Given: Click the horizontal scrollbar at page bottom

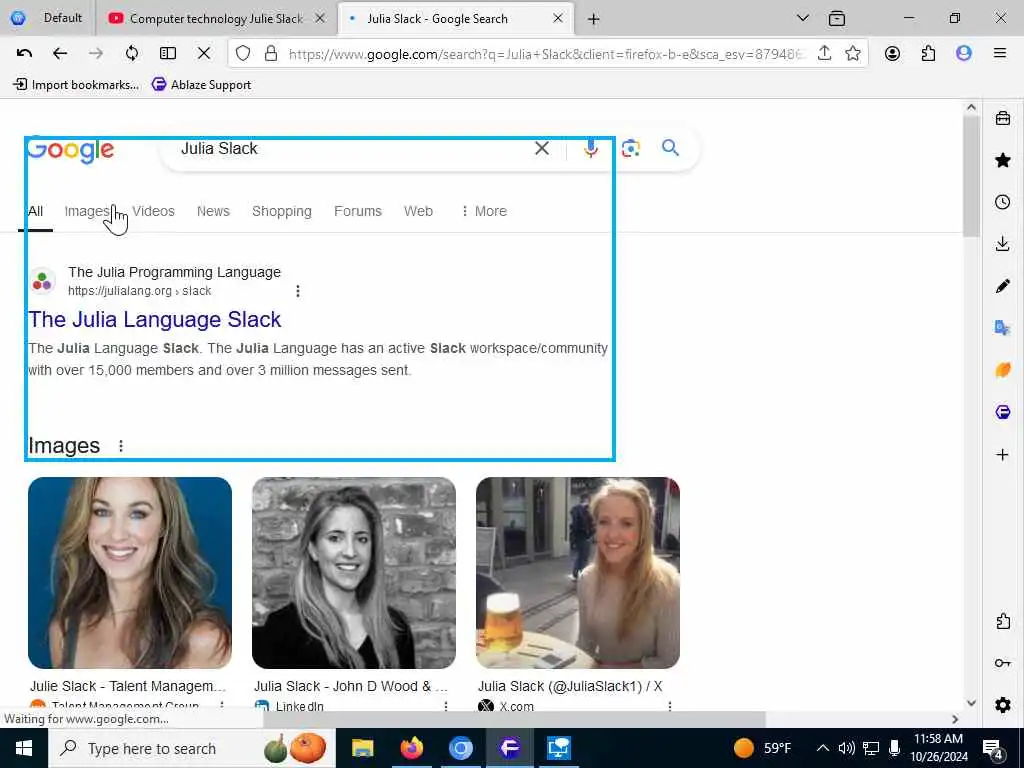Looking at the screenshot, I should pyautogui.click(x=514, y=719).
